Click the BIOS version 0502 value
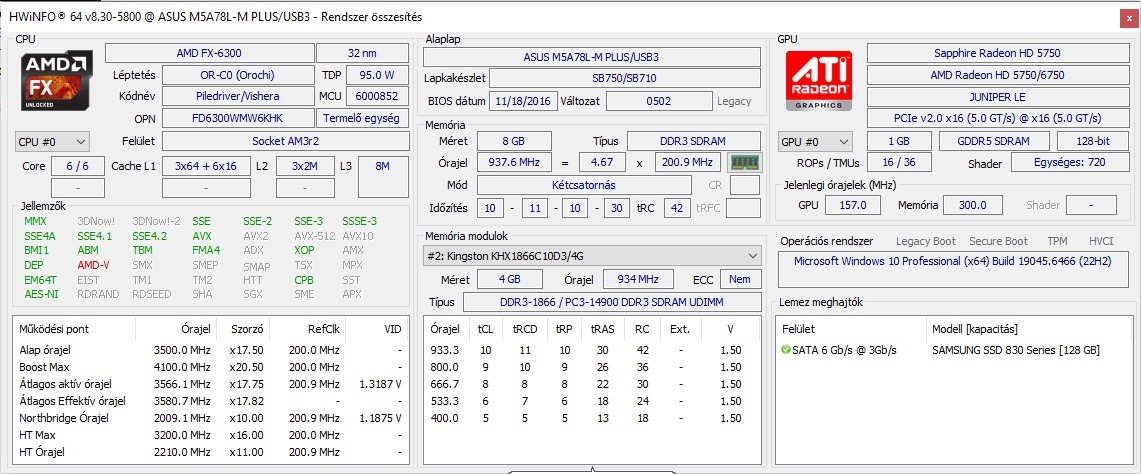Image resolution: width=1141 pixels, height=474 pixels. pyautogui.click(x=659, y=101)
